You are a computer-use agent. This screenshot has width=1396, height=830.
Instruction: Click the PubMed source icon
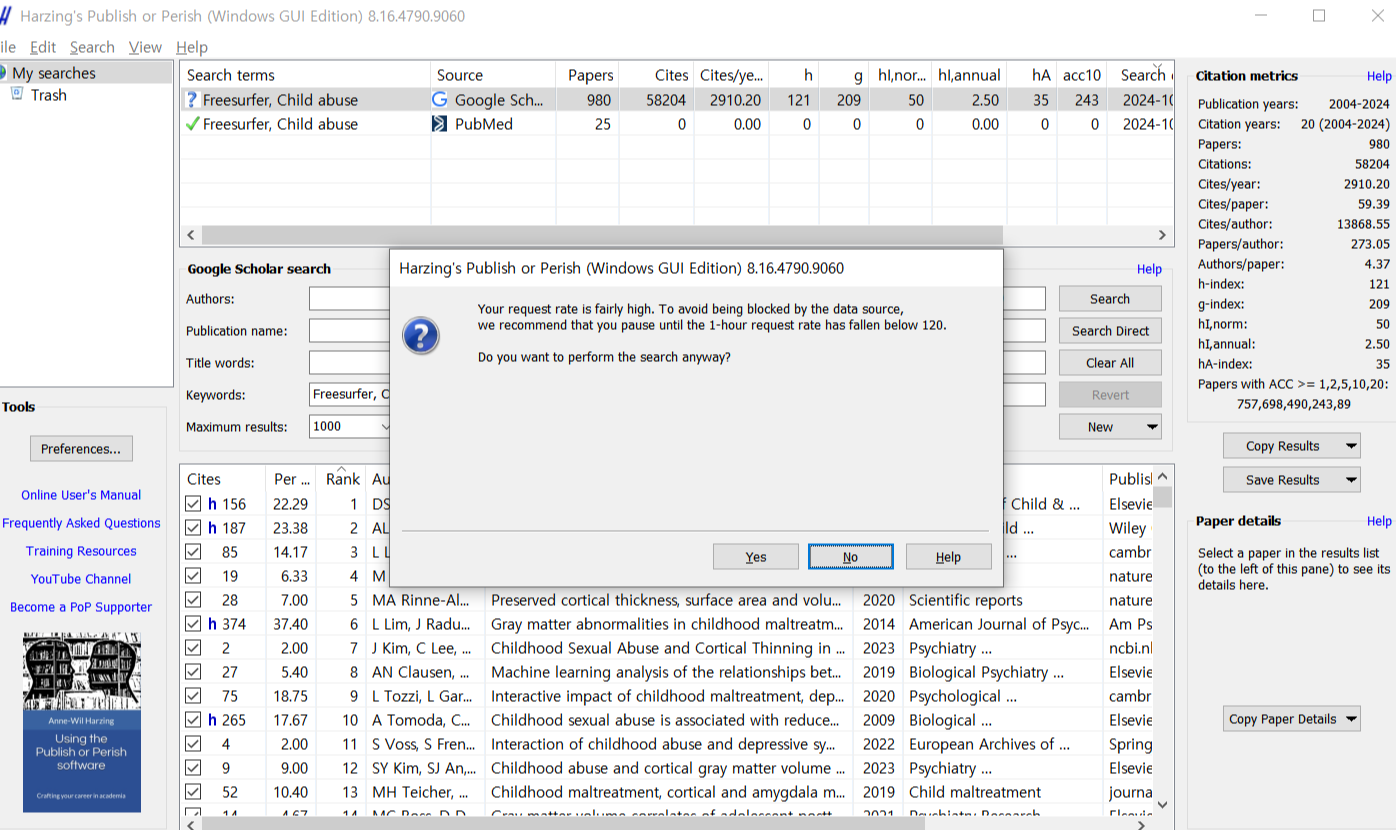pyautogui.click(x=440, y=124)
